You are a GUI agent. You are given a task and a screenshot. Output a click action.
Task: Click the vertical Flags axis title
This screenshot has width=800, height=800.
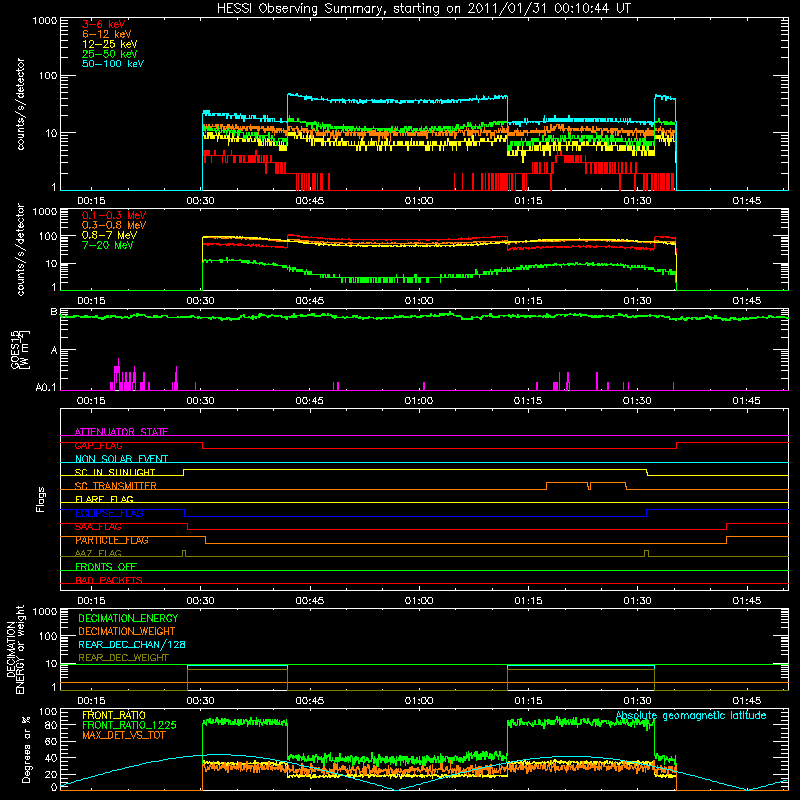click(x=41, y=499)
